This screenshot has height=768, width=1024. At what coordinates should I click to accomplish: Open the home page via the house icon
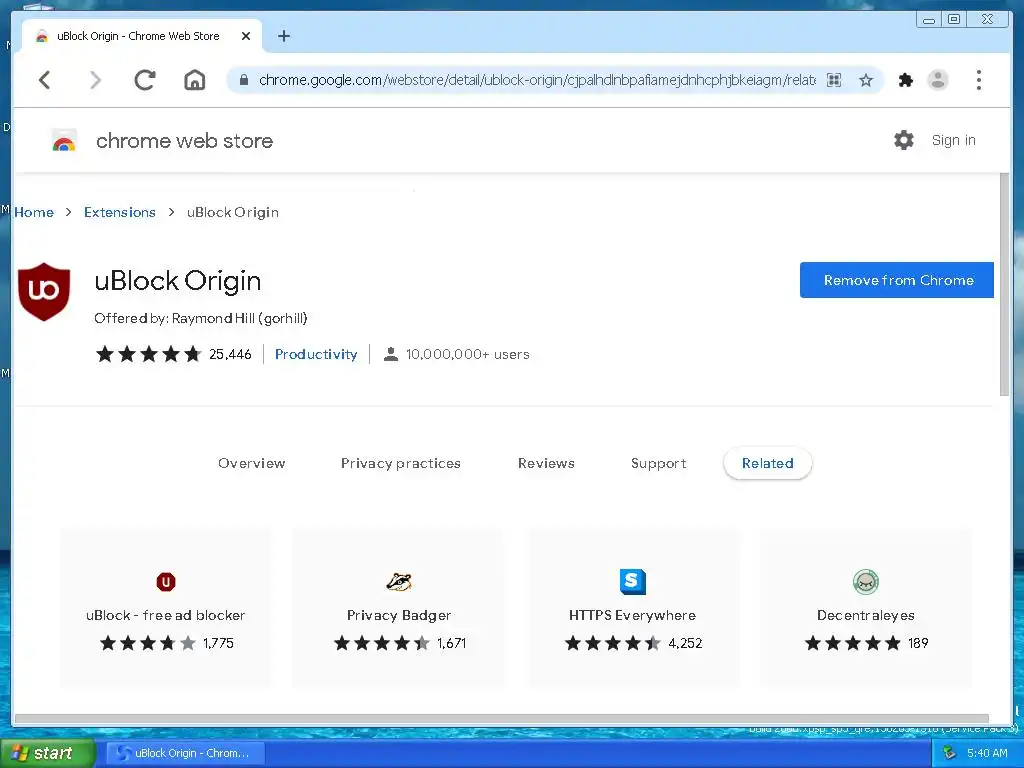click(x=195, y=80)
